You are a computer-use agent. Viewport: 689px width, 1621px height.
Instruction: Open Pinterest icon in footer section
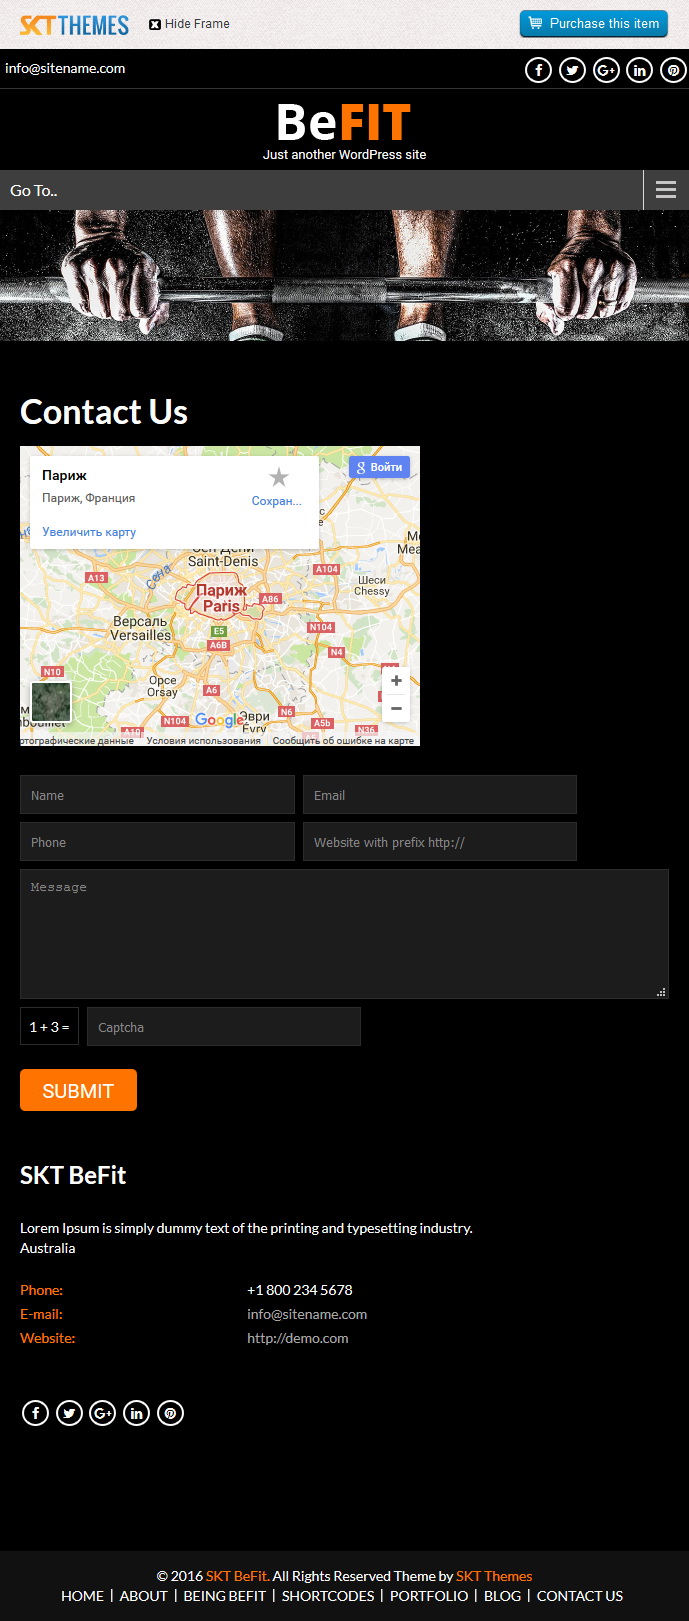pyautogui.click(x=171, y=1413)
